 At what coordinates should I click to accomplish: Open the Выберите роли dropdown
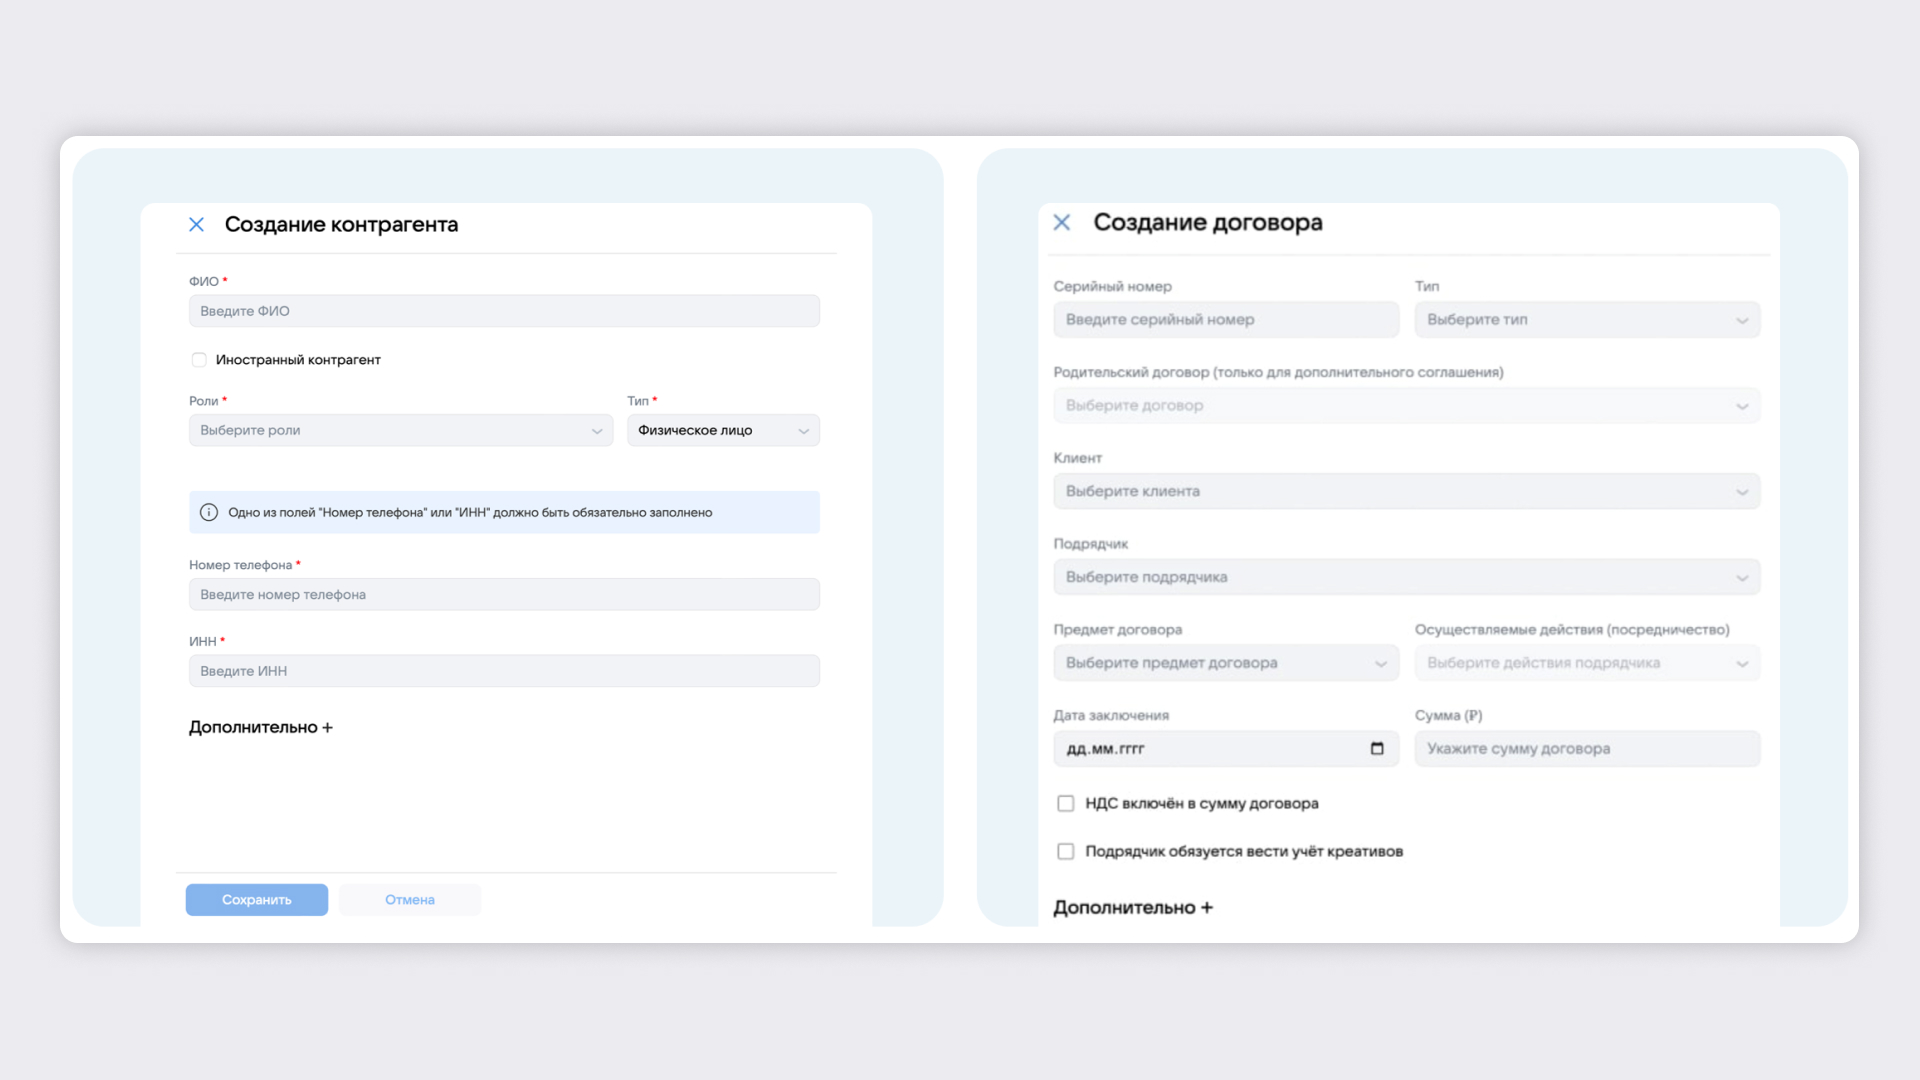[401, 431]
